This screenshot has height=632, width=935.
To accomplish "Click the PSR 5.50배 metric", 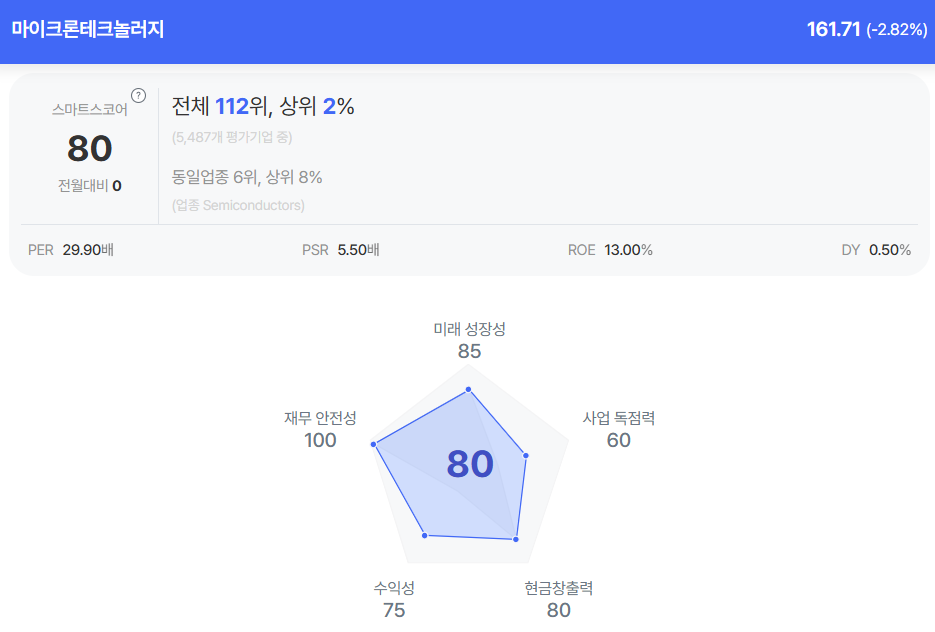I will (340, 250).
